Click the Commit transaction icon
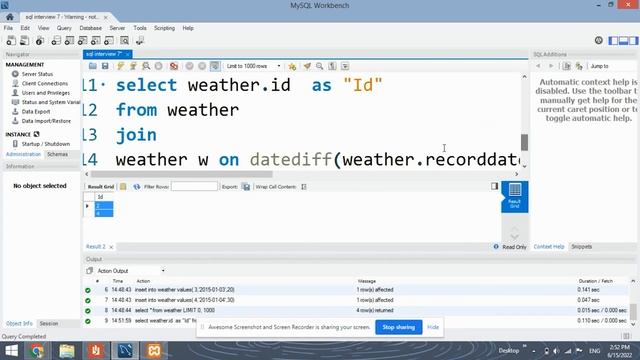This screenshot has height=360, width=640. click(x=189, y=66)
